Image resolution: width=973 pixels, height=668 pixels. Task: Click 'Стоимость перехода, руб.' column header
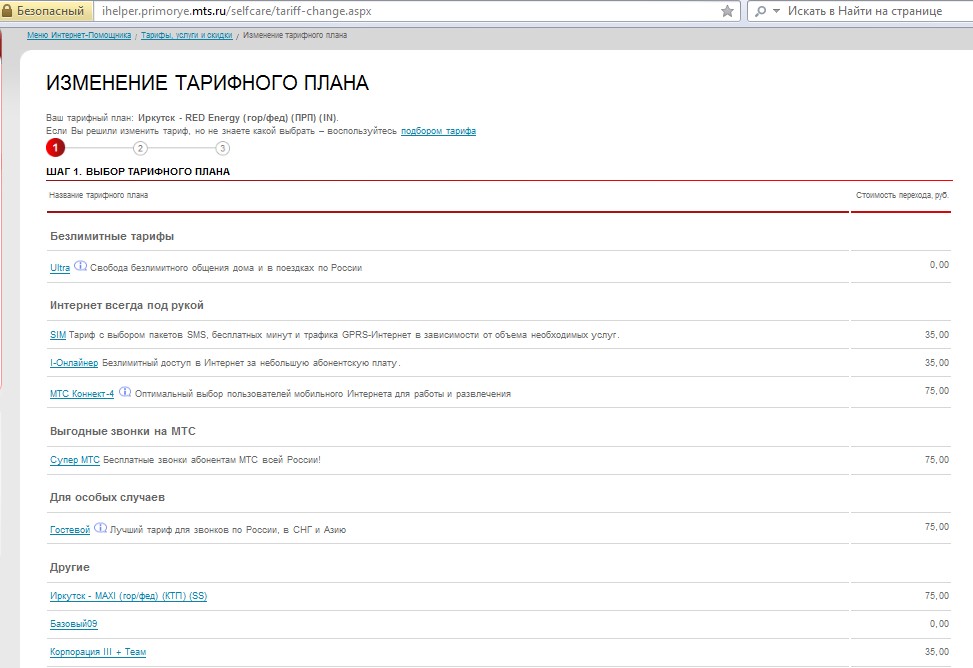pyautogui.click(x=902, y=195)
